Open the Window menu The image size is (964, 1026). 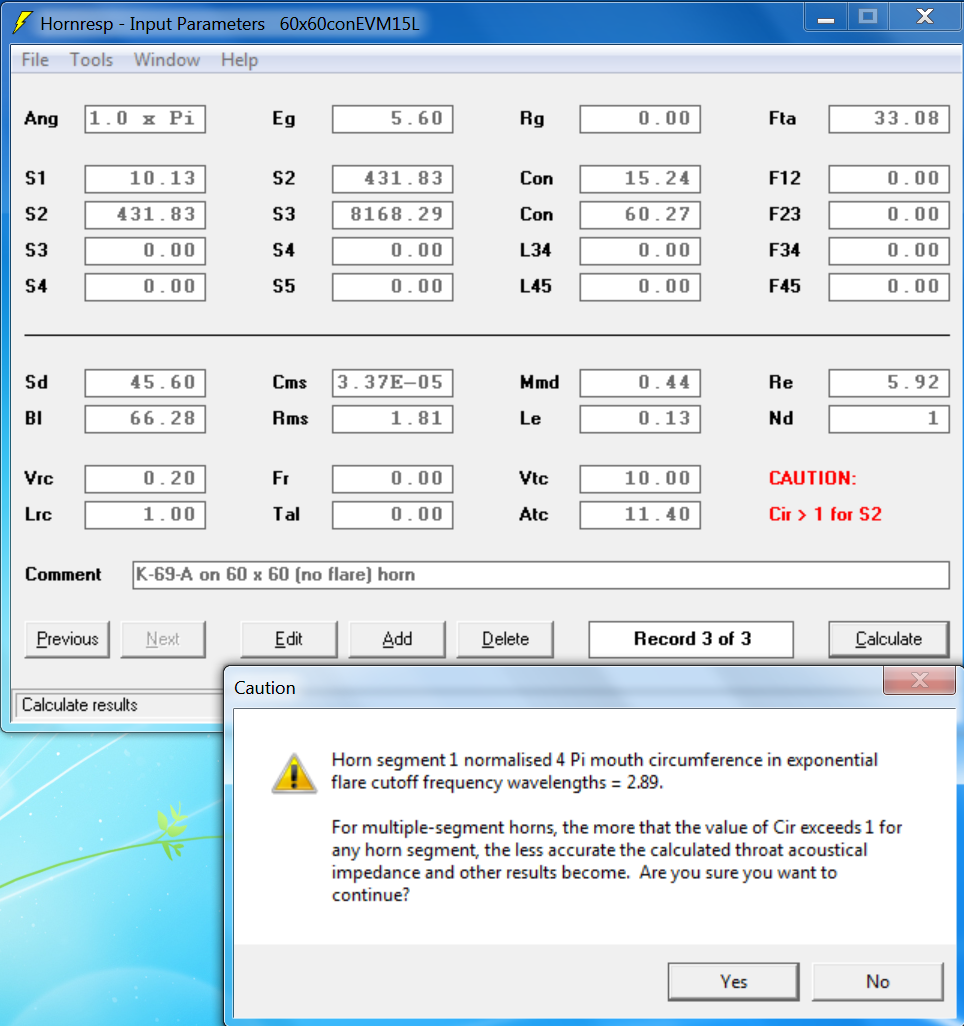click(x=167, y=60)
